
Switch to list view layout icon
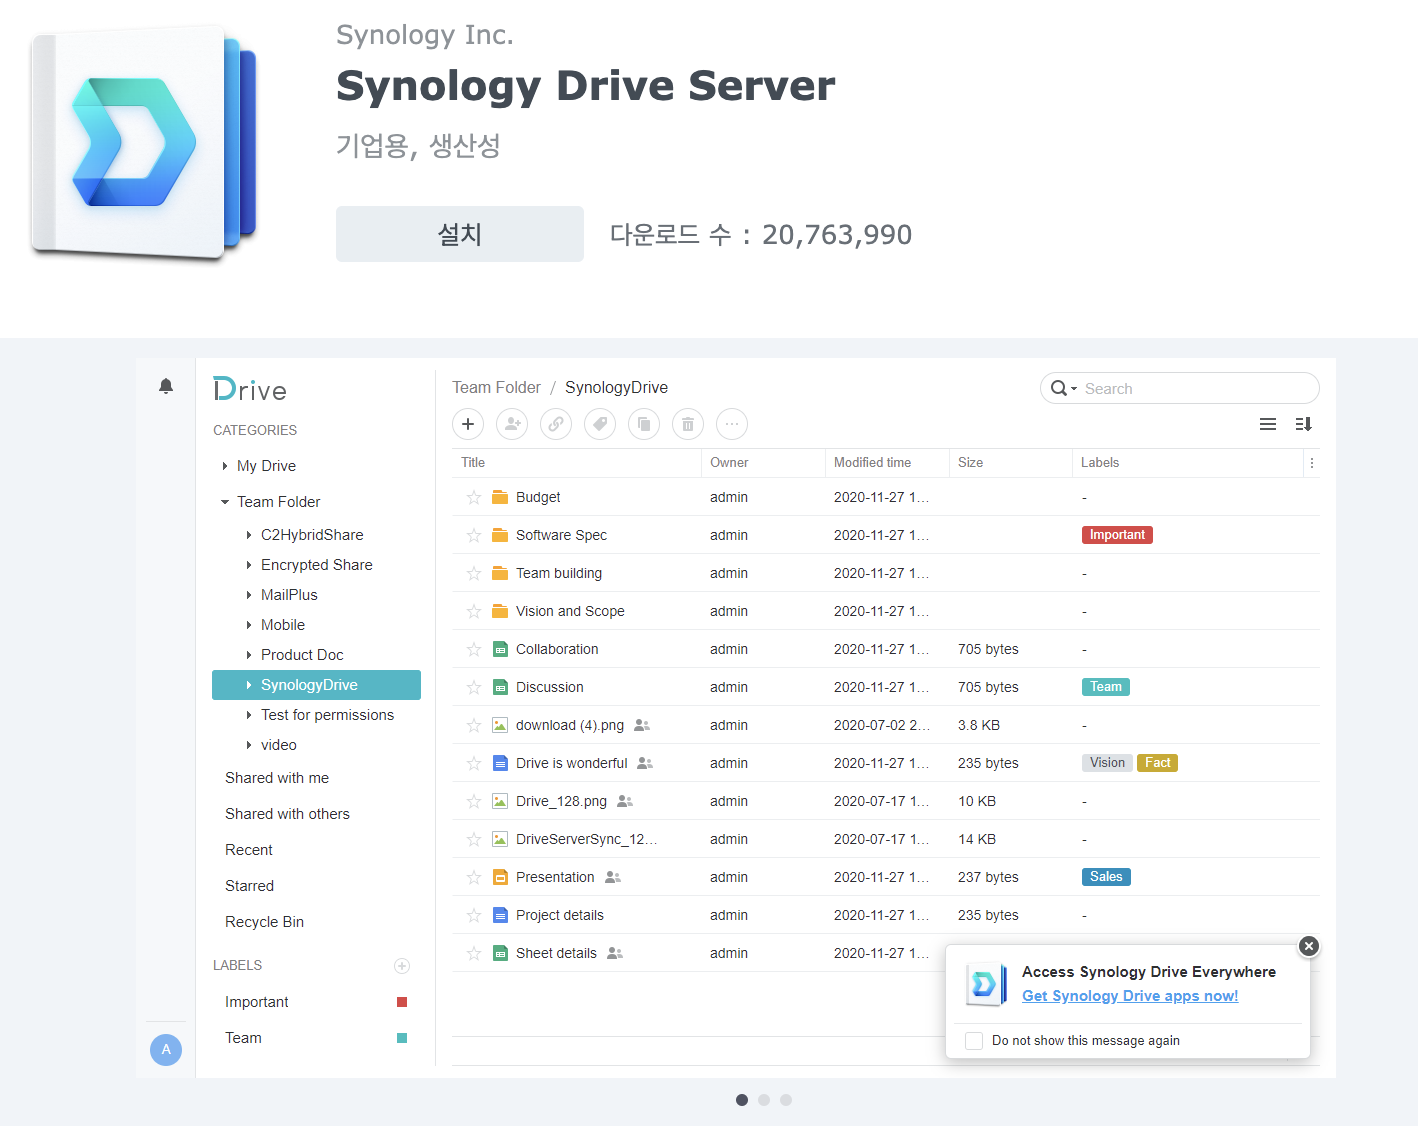pos(1268,424)
